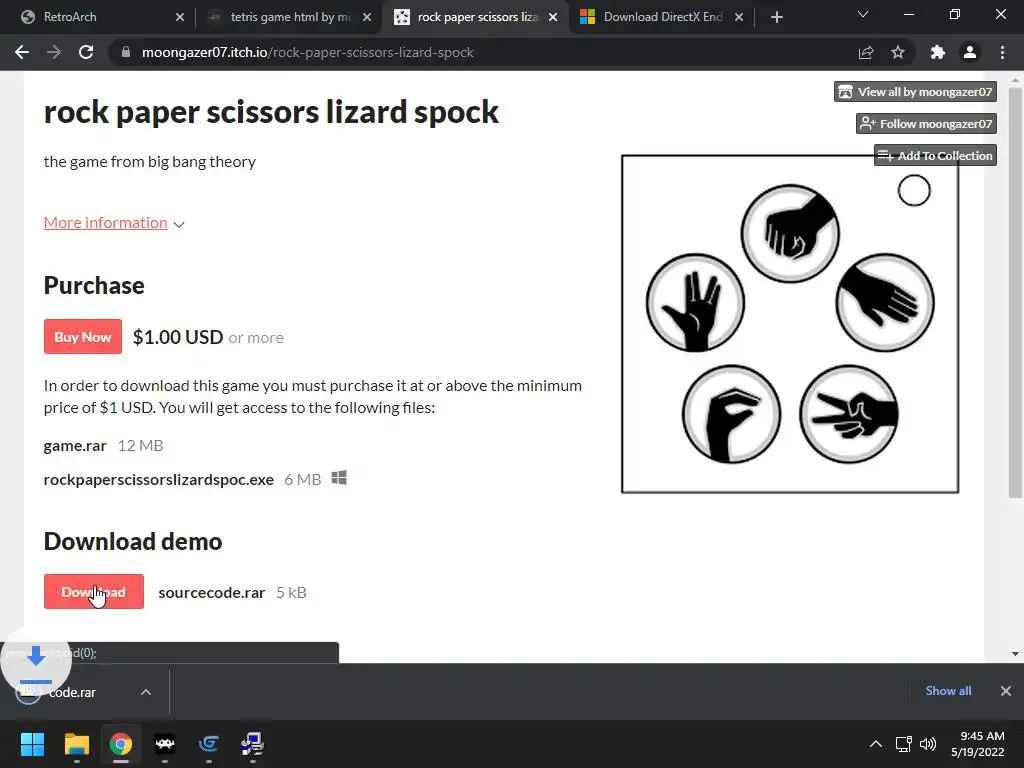The height and width of the screenshot is (768, 1024).
Task: Click the Windows platform icon
Action: point(339,478)
